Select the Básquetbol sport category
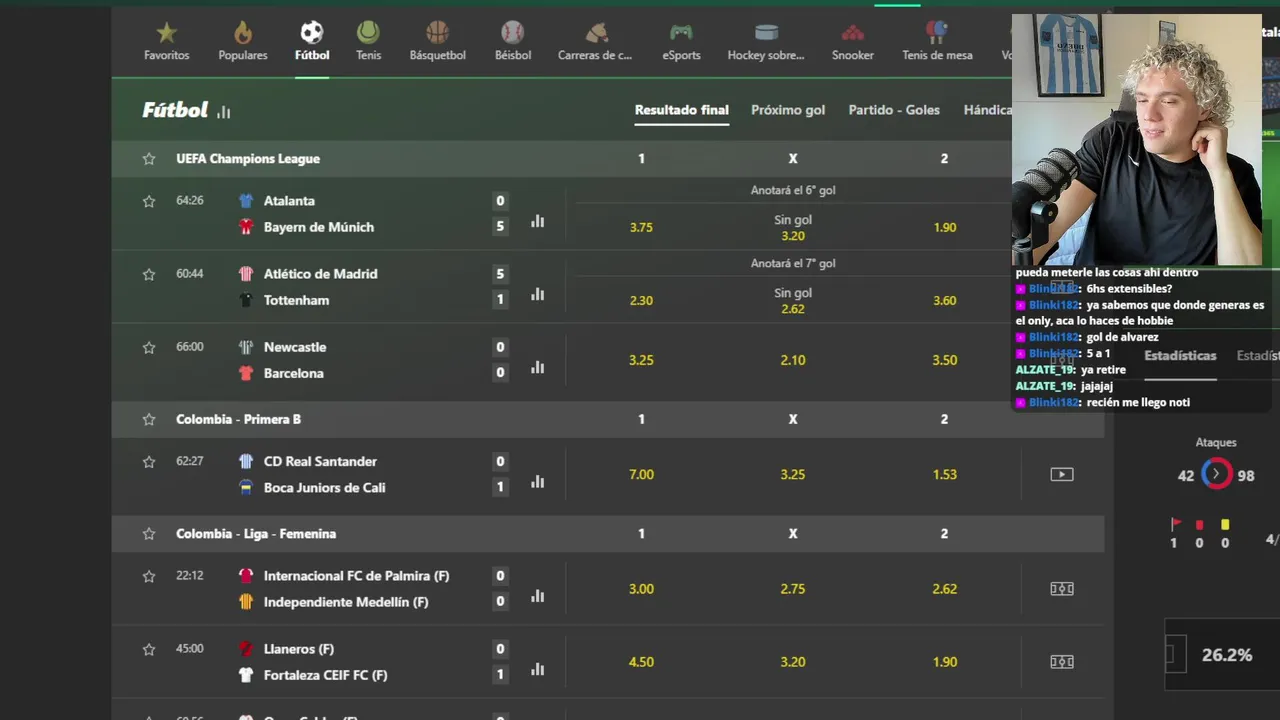Image resolution: width=1280 pixels, height=720 pixels. (437, 41)
